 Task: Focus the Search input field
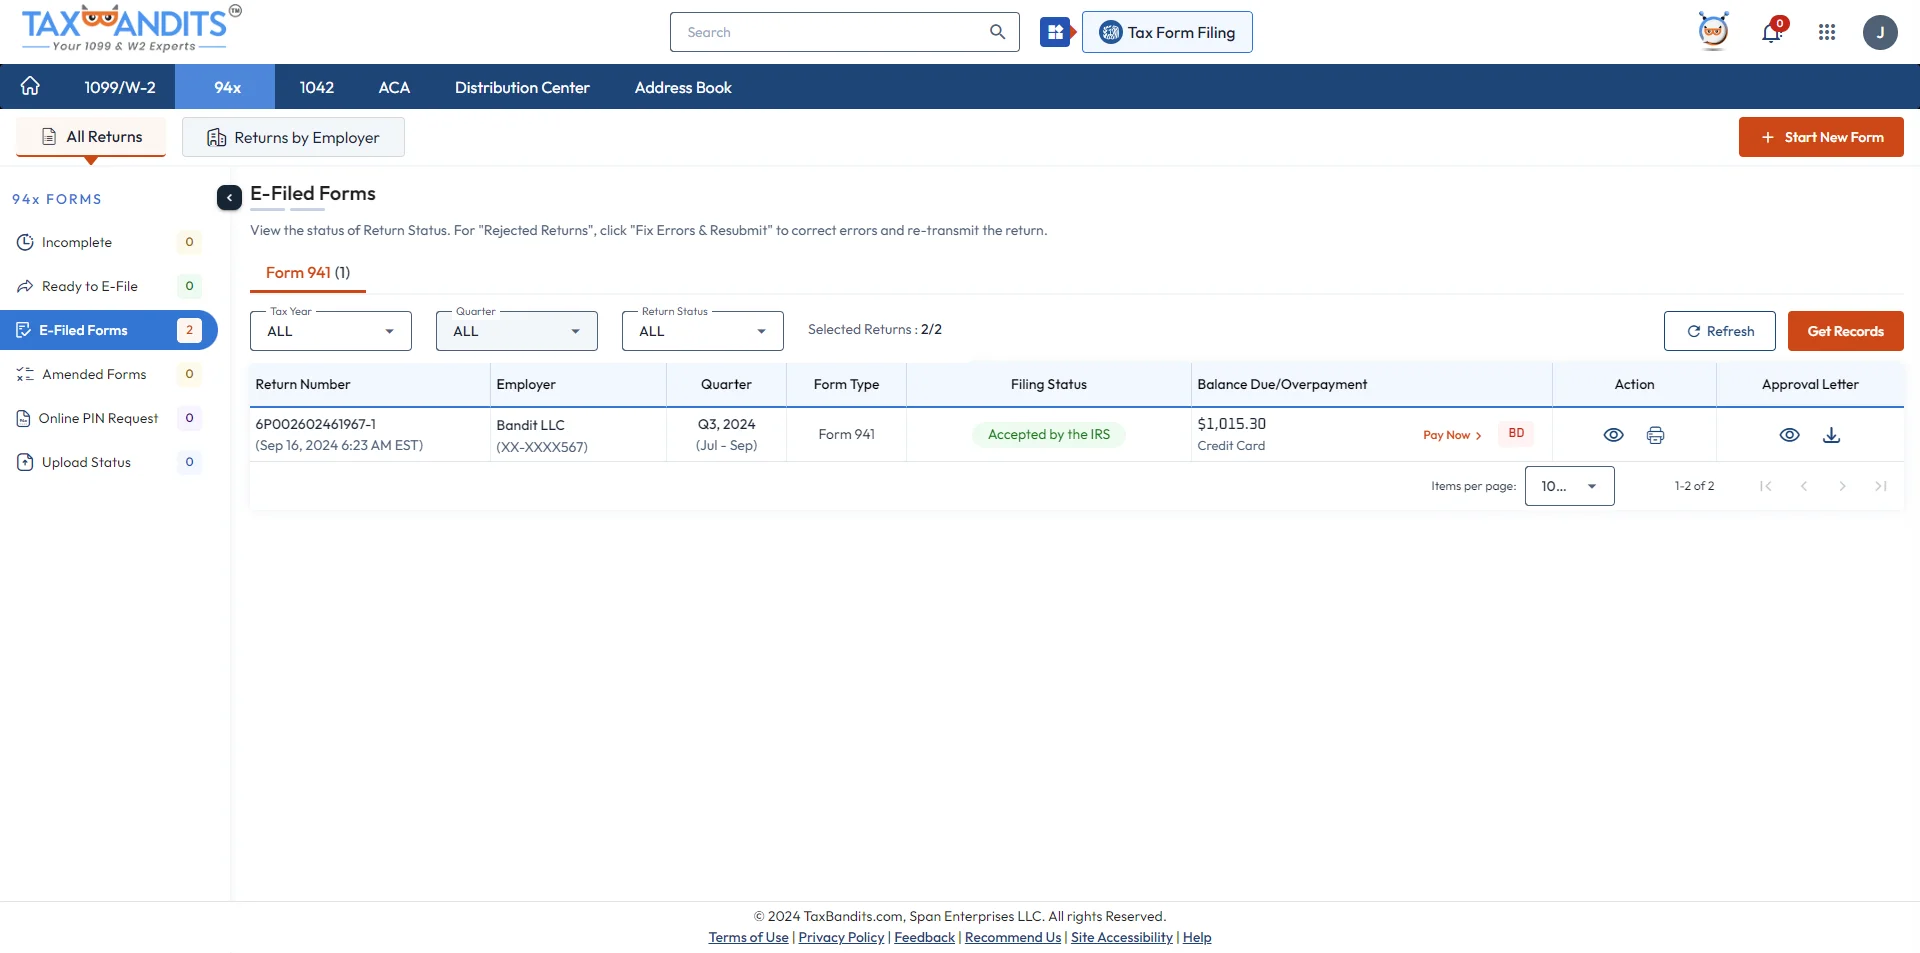(845, 32)
